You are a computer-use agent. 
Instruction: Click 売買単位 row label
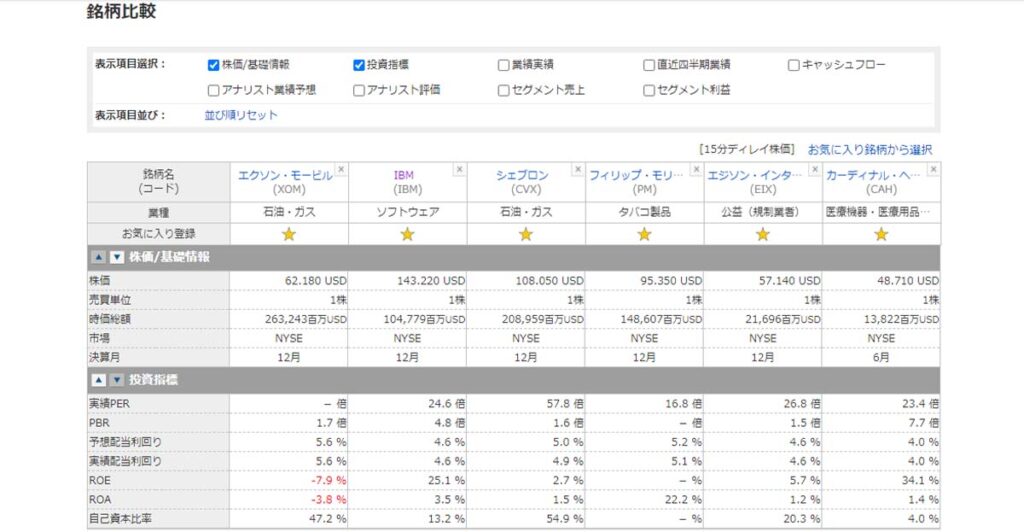click(110, 300)
